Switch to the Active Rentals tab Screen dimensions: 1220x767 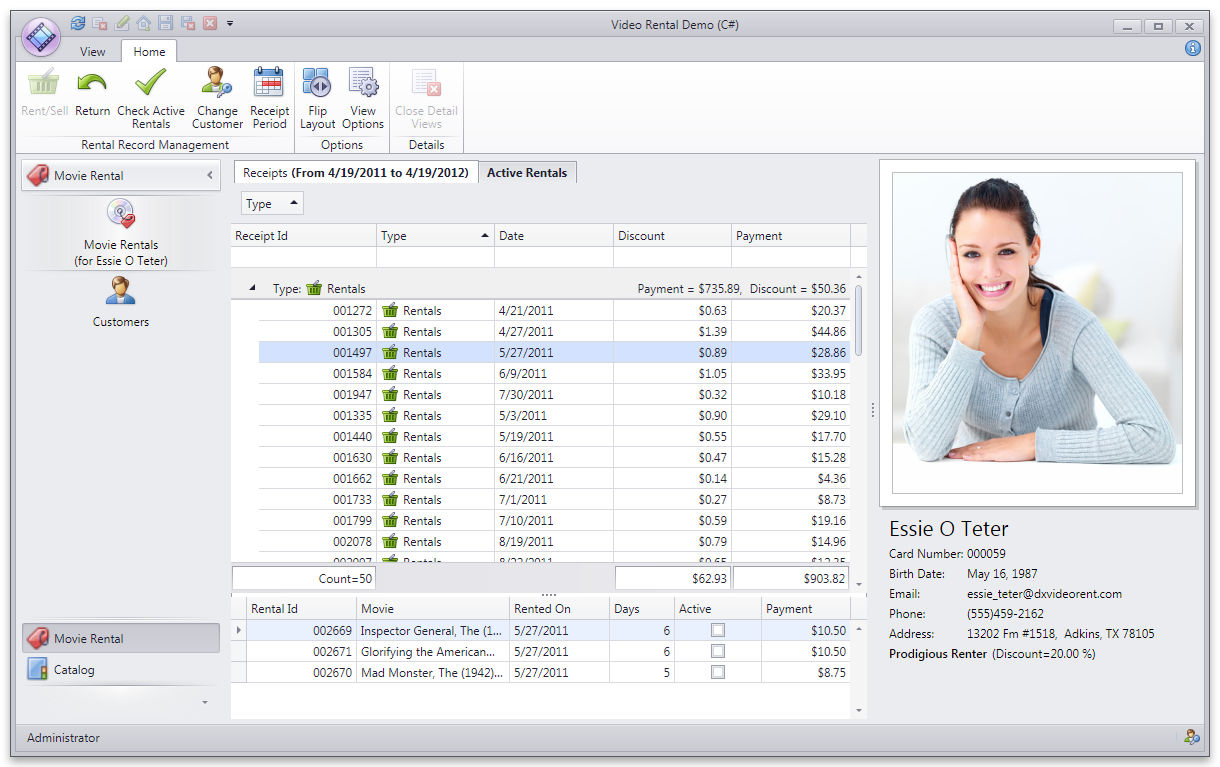click(x=527, y=173)
